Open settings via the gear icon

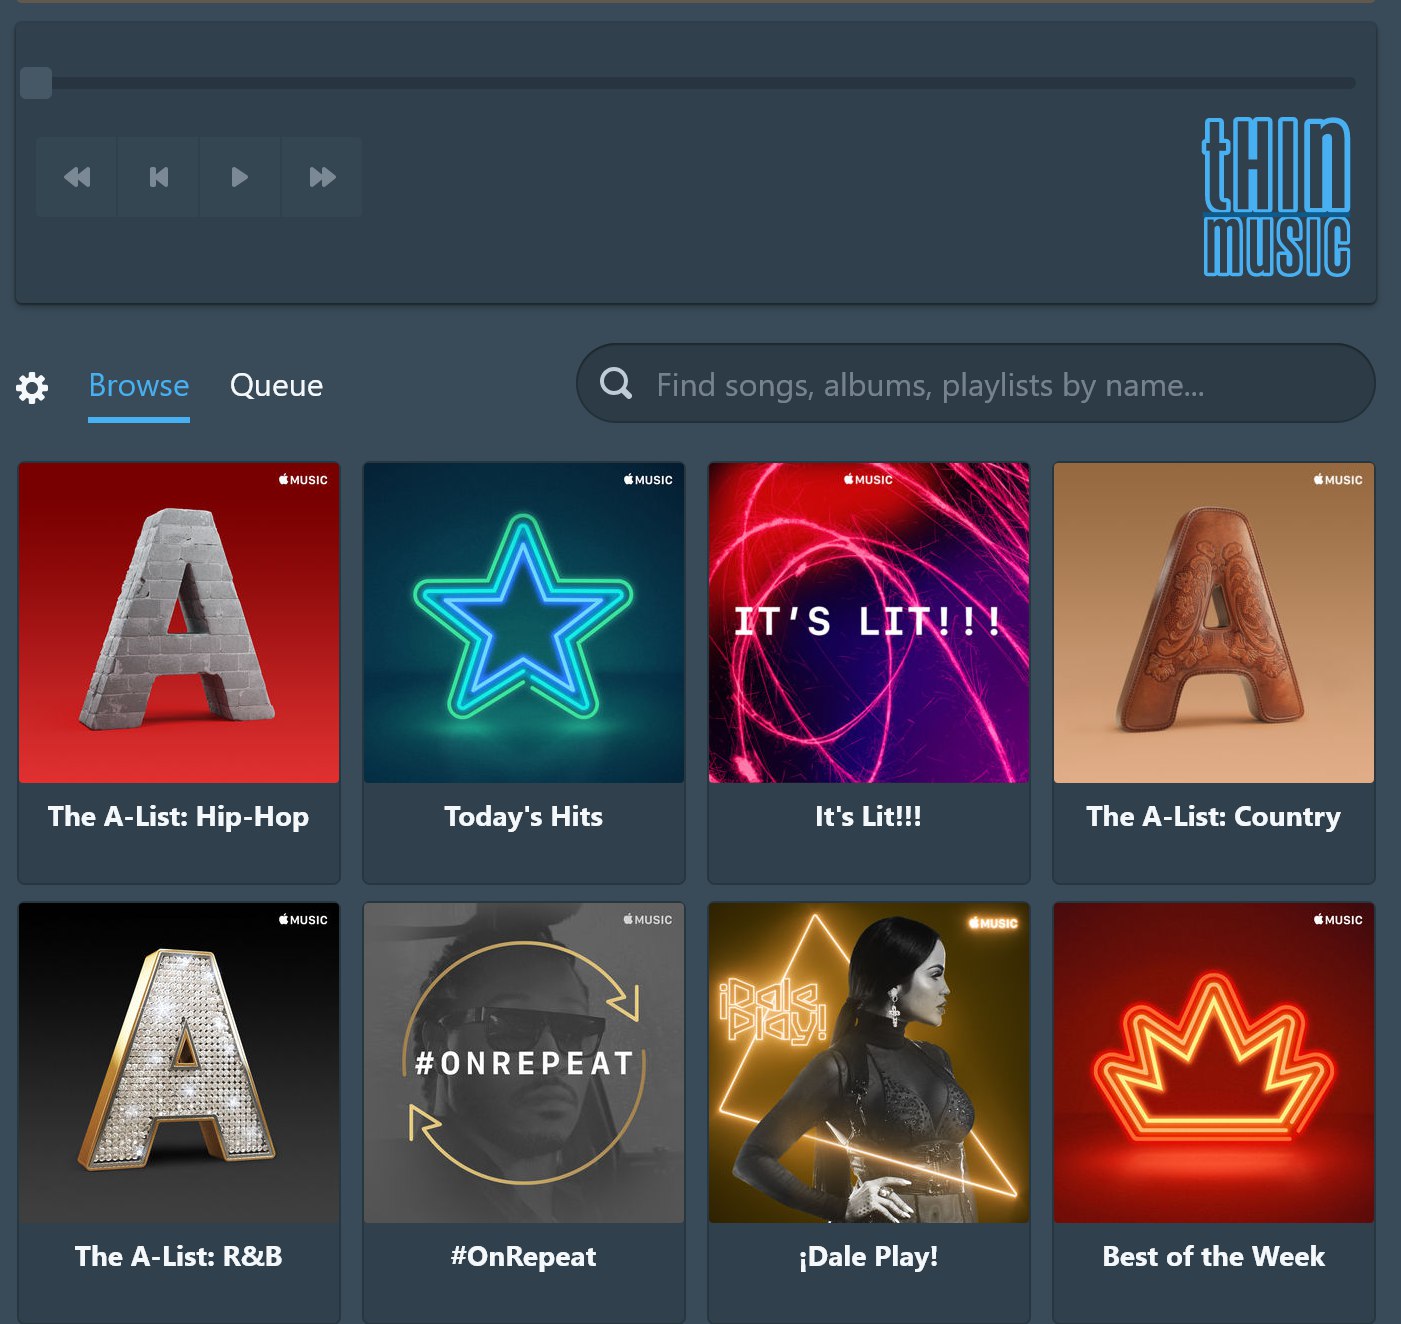tap(32, 388)
